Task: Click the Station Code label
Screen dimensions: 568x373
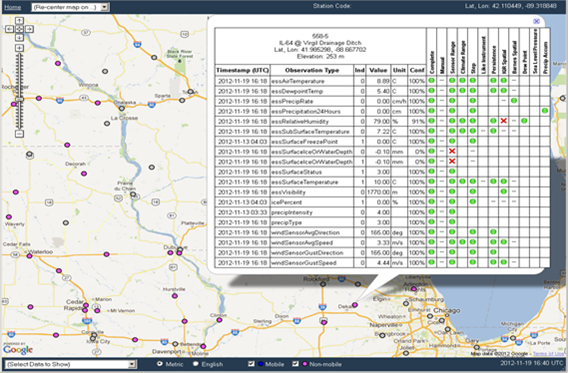Action: click(x=332, y=6)
